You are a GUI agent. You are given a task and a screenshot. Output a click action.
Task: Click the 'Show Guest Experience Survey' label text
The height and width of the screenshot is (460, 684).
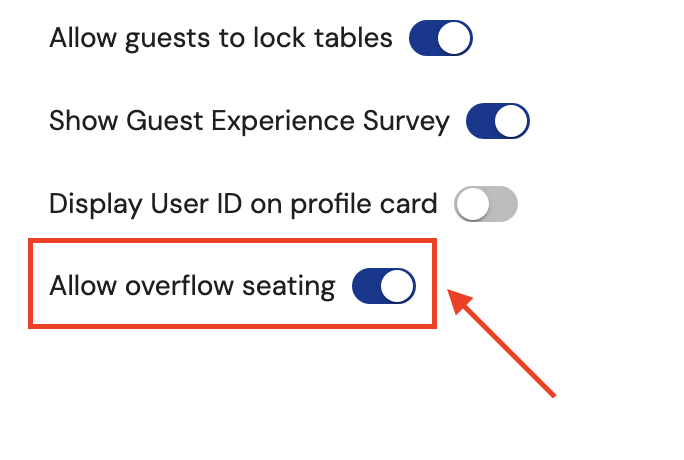[x=249, y=122]
